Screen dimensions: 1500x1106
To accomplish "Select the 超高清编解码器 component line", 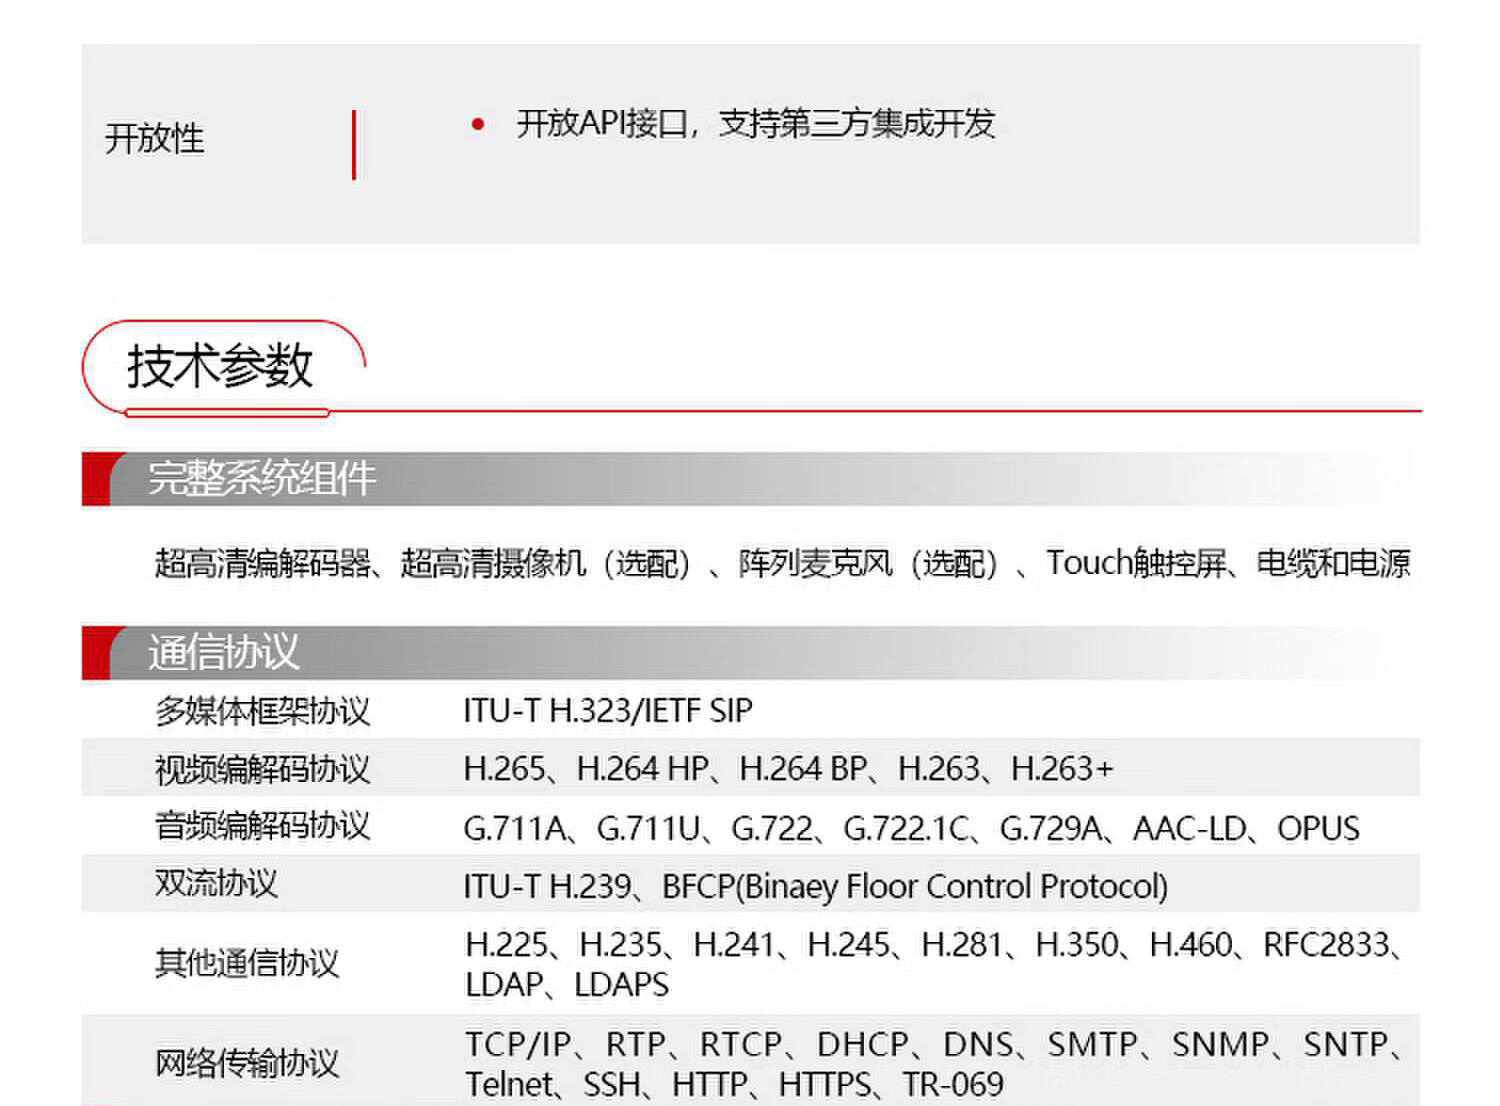I will coord(782,564).
